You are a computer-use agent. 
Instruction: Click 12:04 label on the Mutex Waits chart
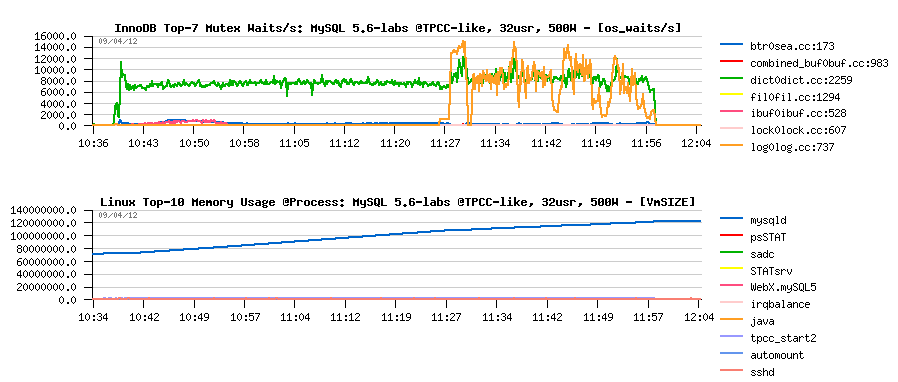(697, 142)
